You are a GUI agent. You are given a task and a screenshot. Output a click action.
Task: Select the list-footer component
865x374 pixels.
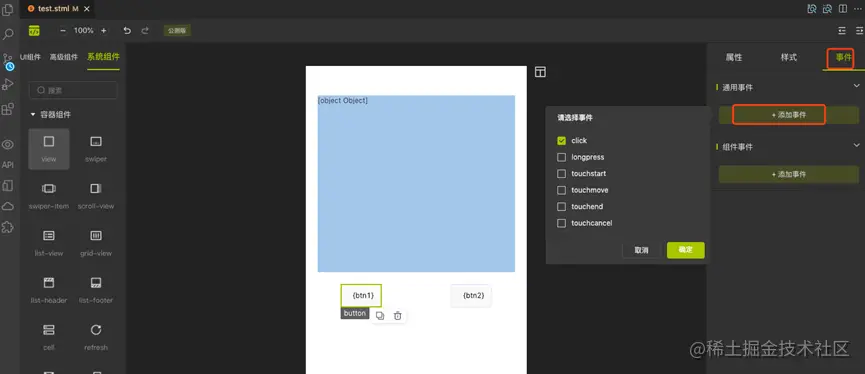tap(95, 290)
